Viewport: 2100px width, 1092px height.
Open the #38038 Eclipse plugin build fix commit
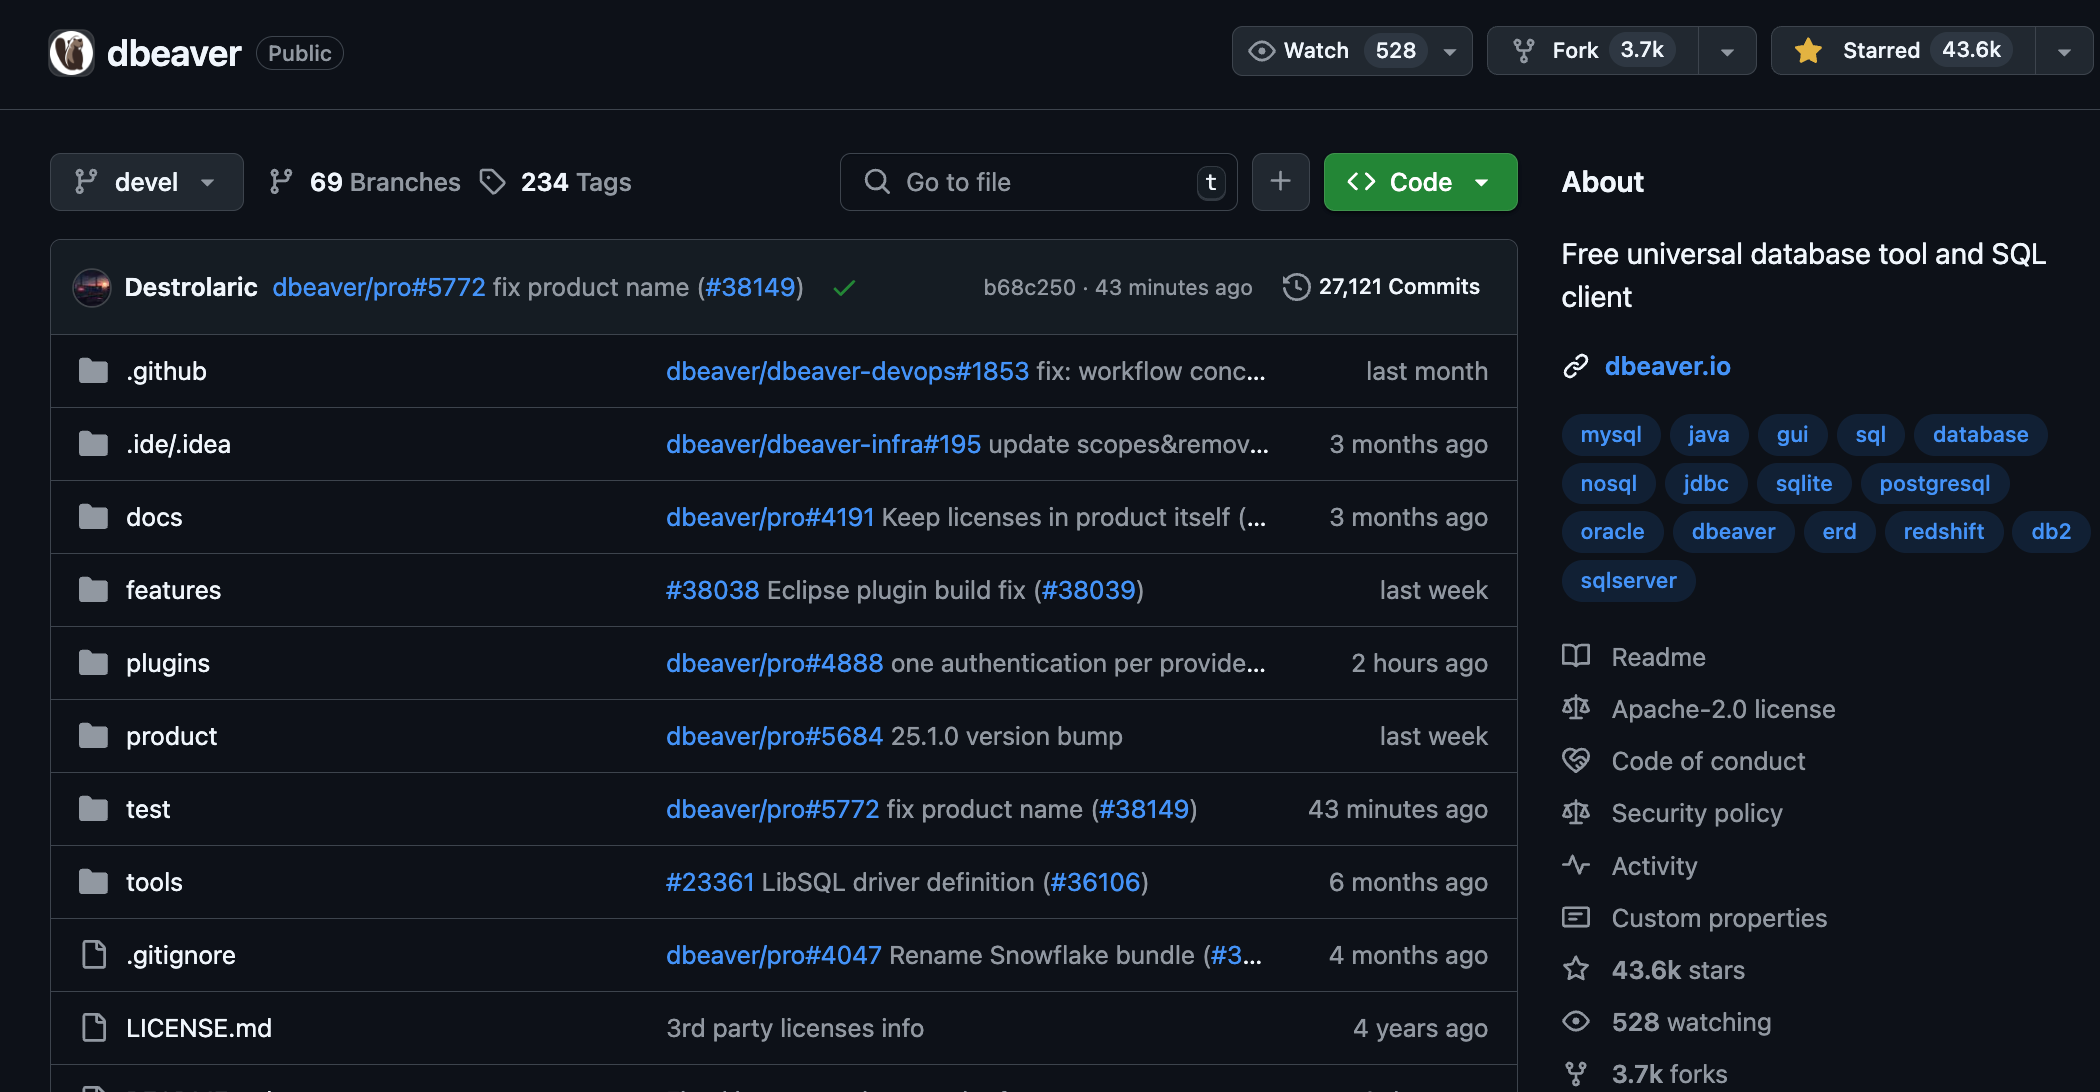(x=904, y=590)
